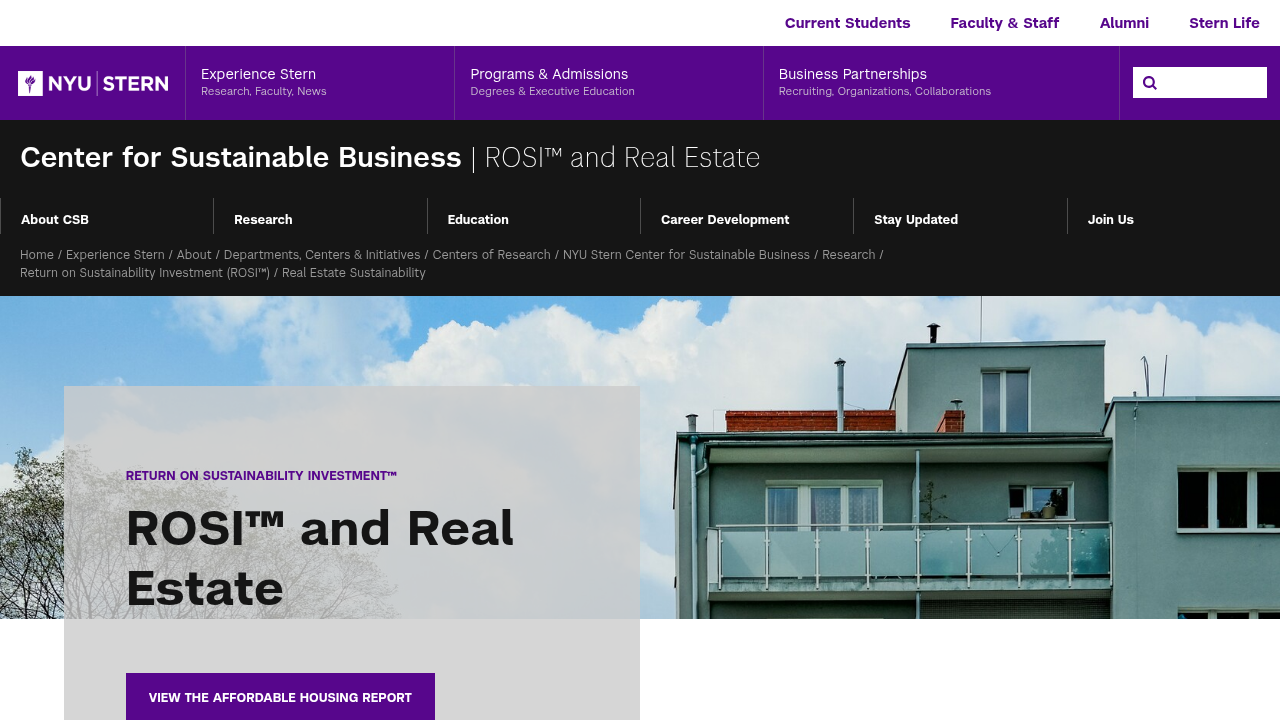Open Center for Sustainable Business heading link

point(241,157)
